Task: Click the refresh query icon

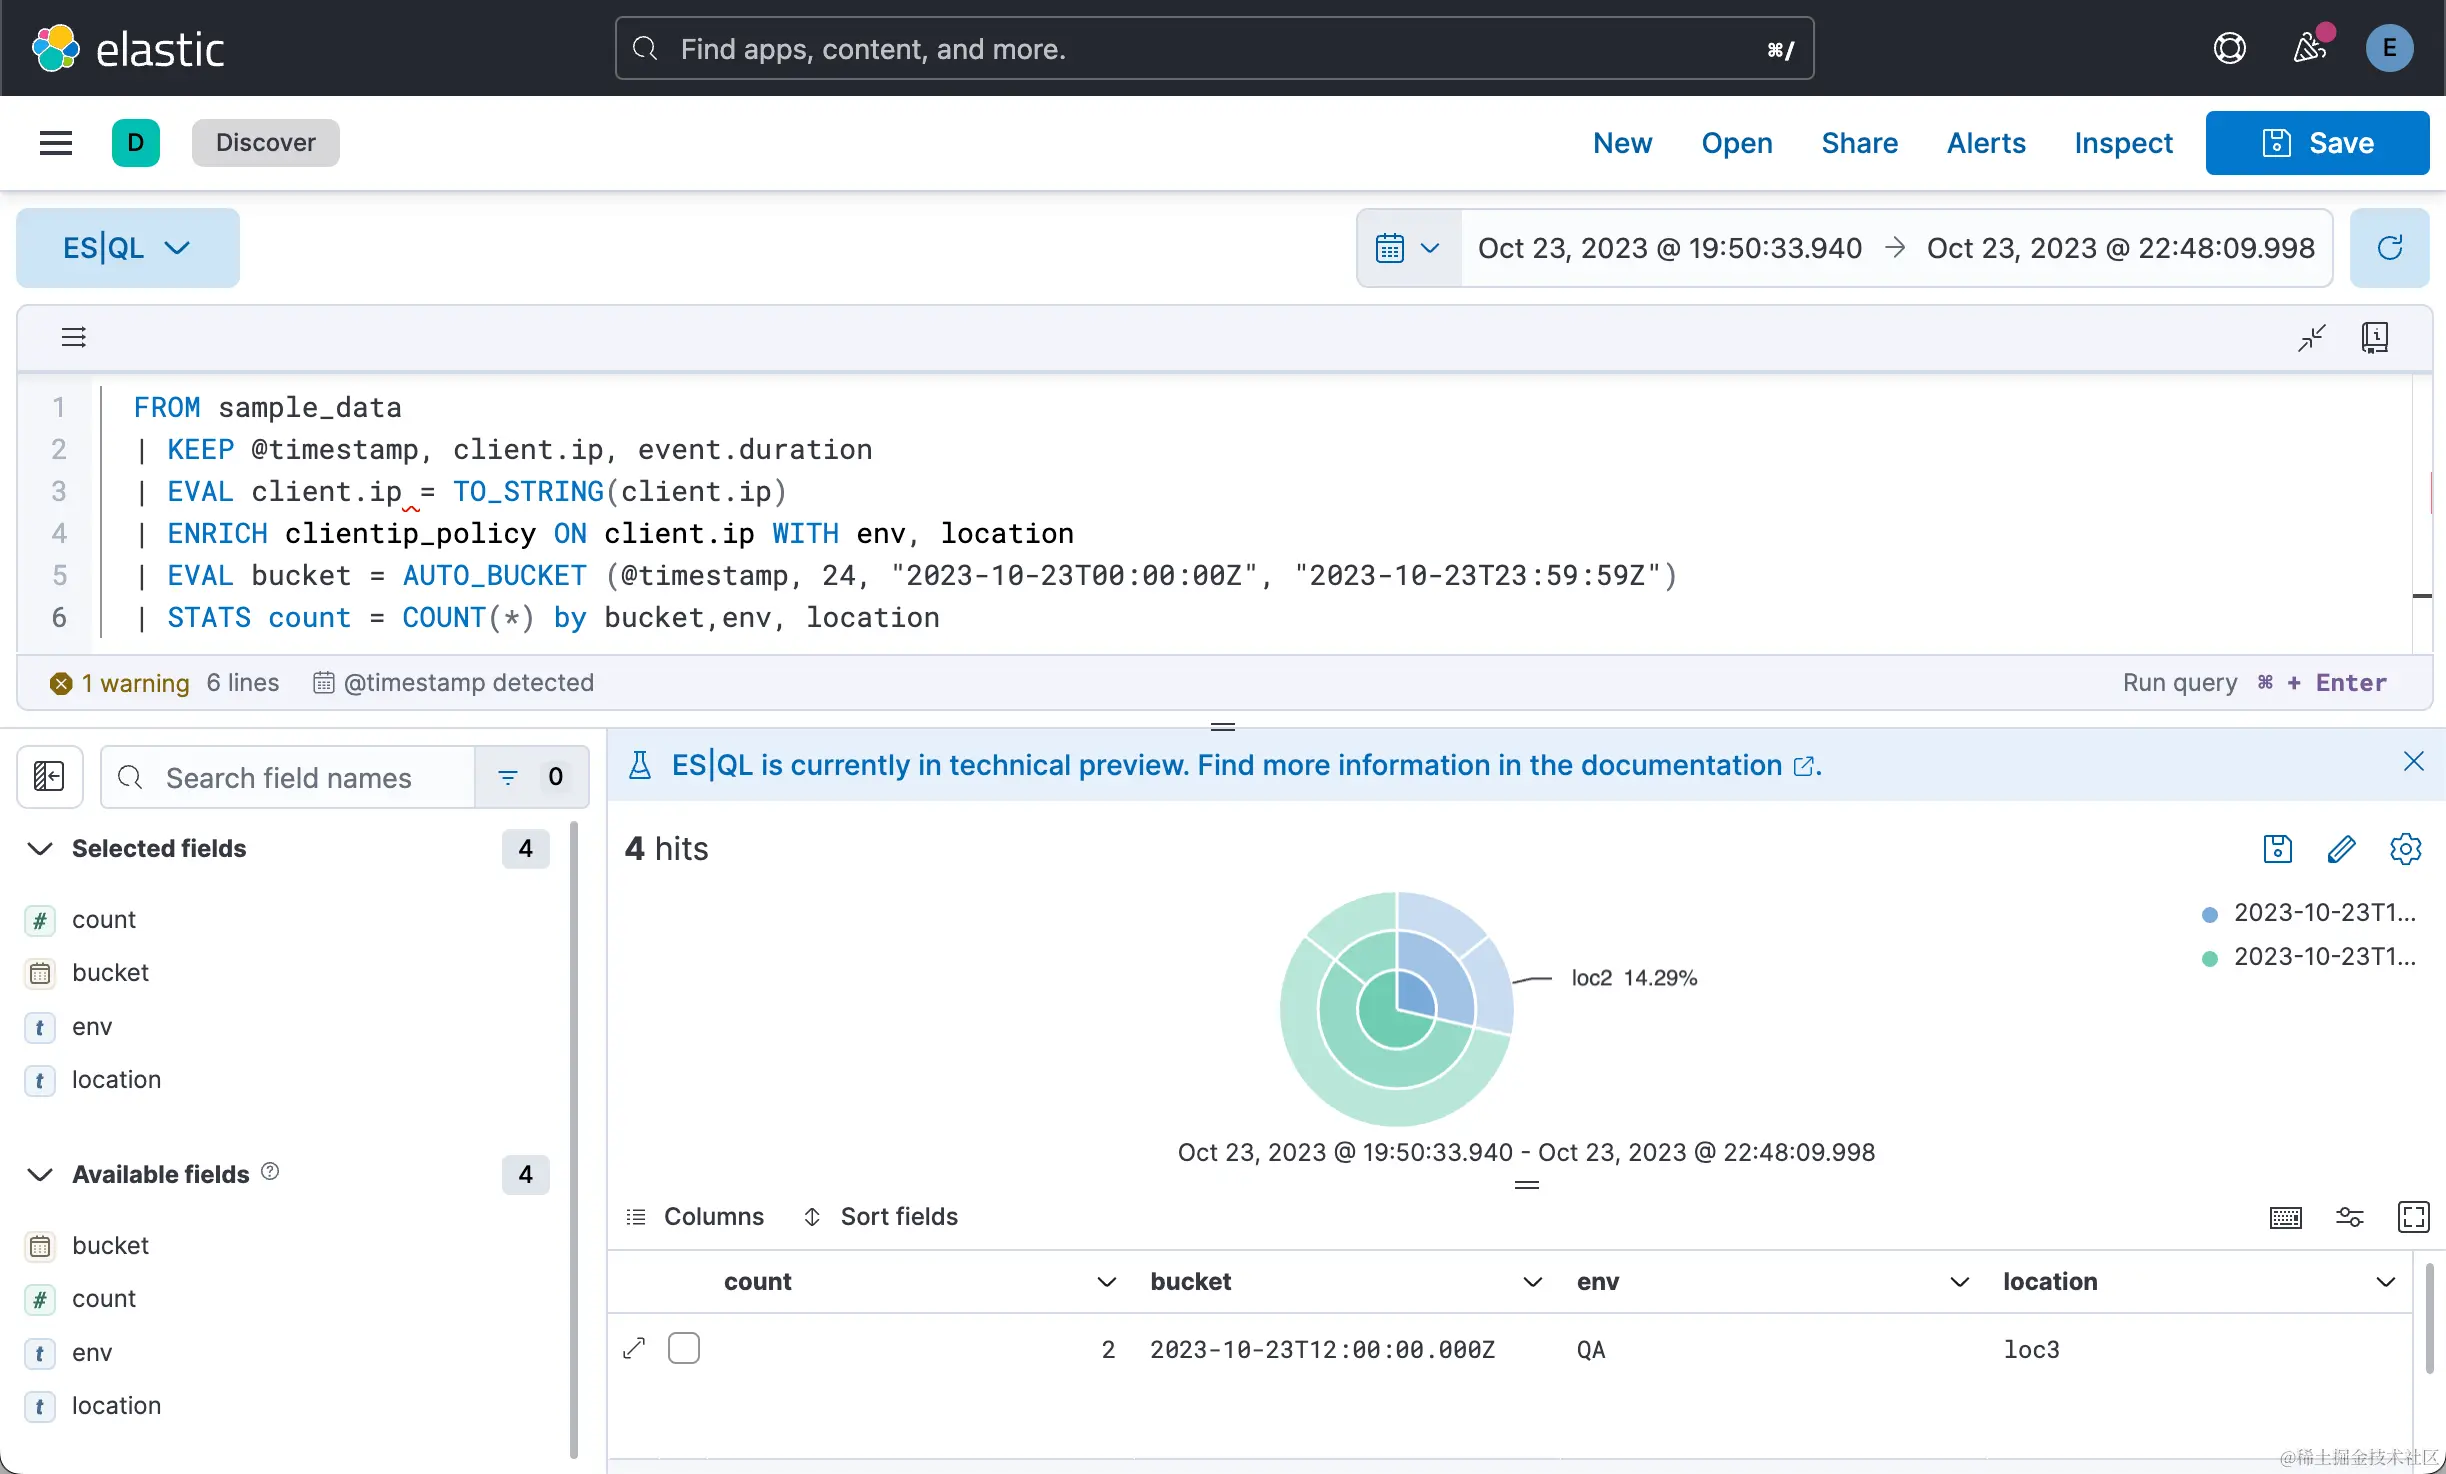Action: (x=2389, y=248)
